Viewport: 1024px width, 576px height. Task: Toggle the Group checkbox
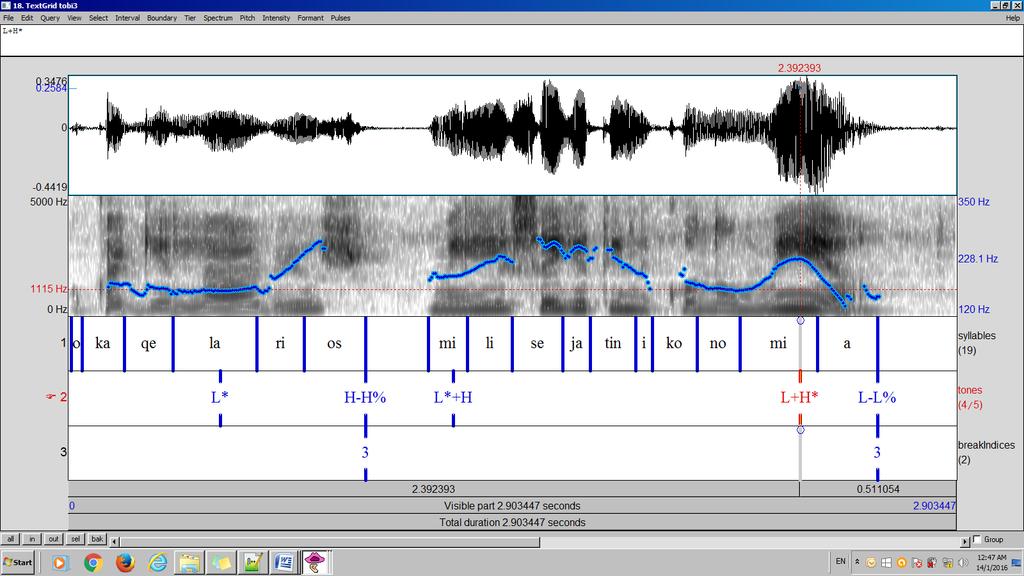point(977,539)
